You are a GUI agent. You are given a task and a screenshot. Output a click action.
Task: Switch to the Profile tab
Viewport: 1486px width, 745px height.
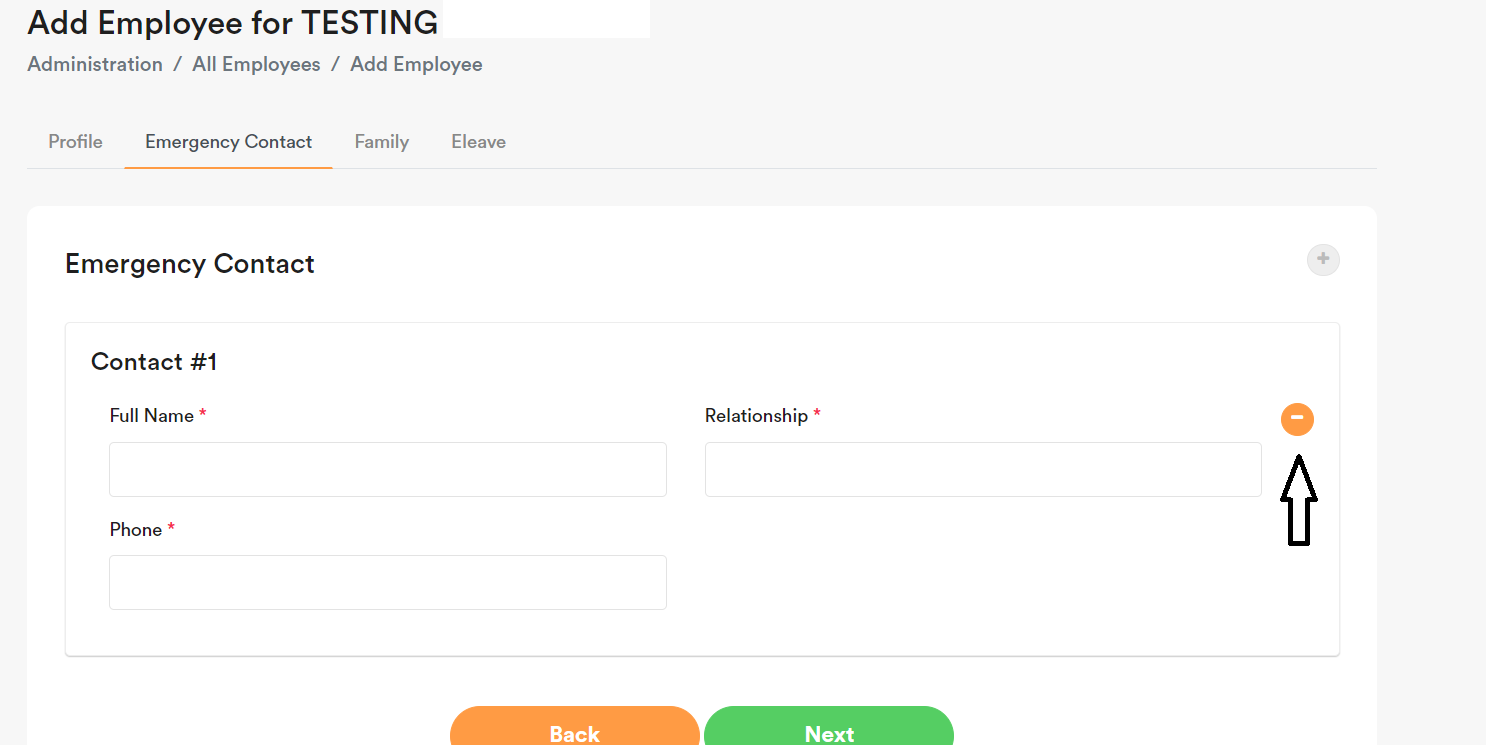[x=75, y=142]
